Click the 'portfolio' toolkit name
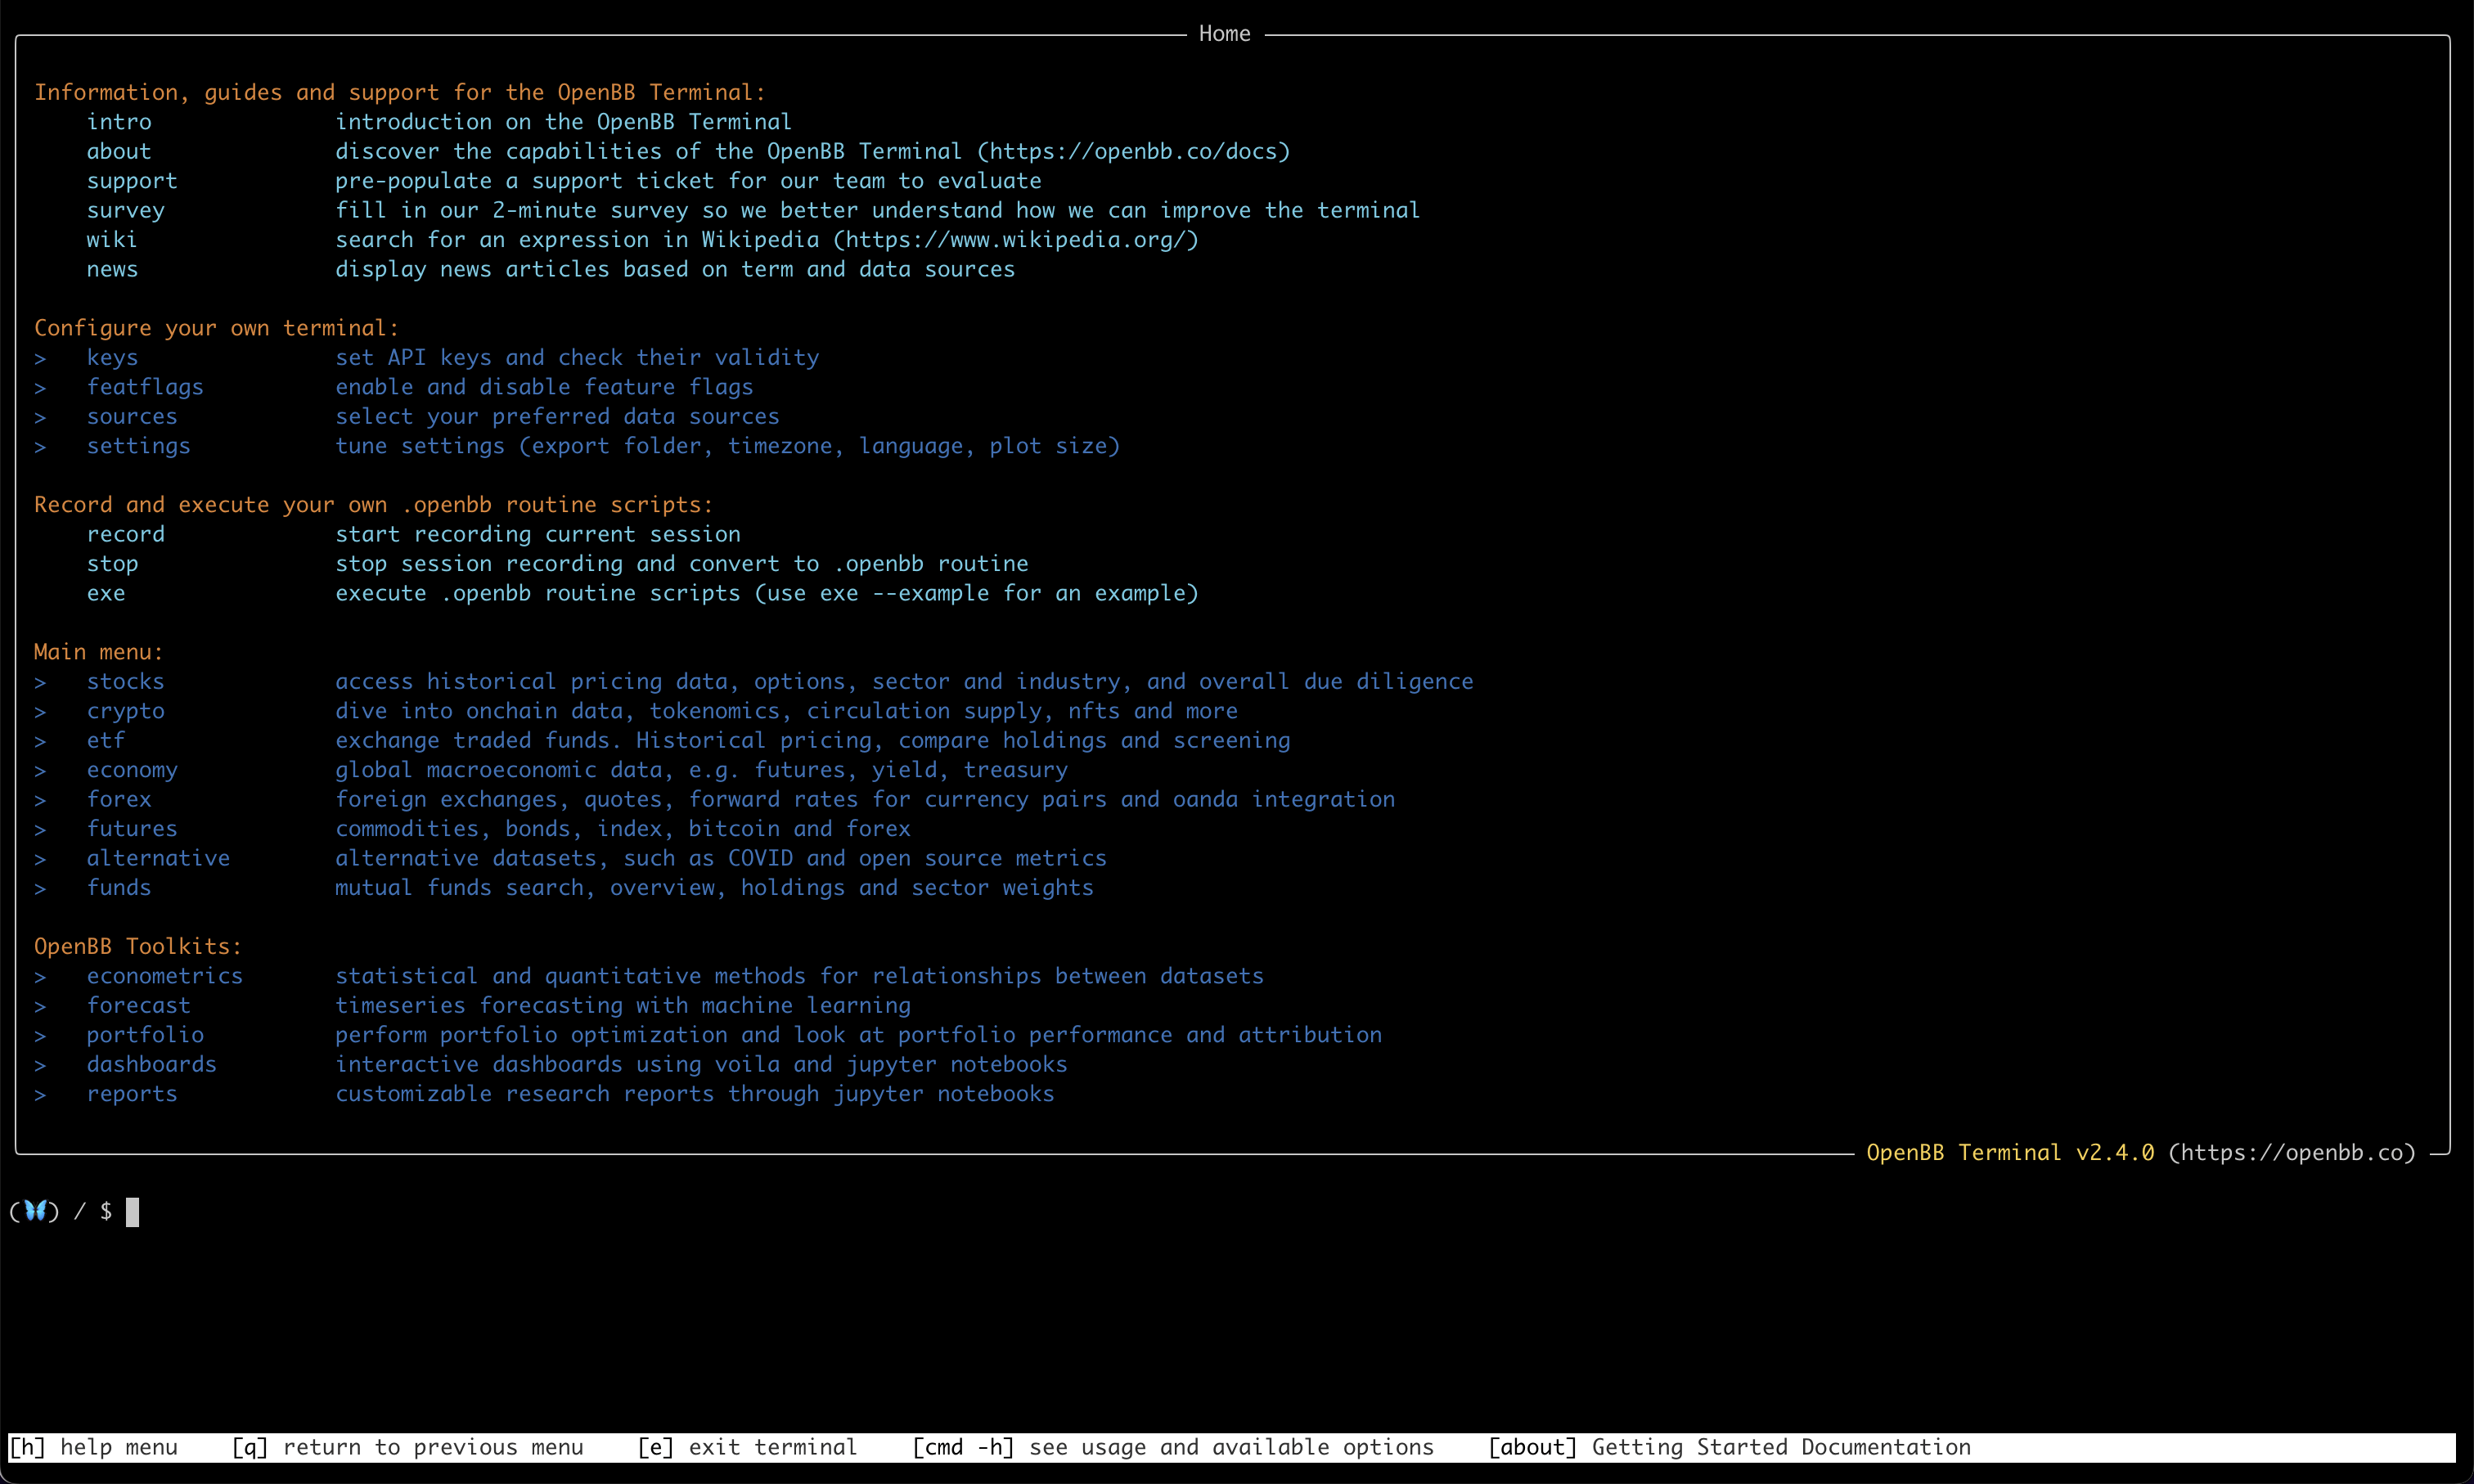The height and width of the screenshot is (1484, 2474). tap(145, 1035)
